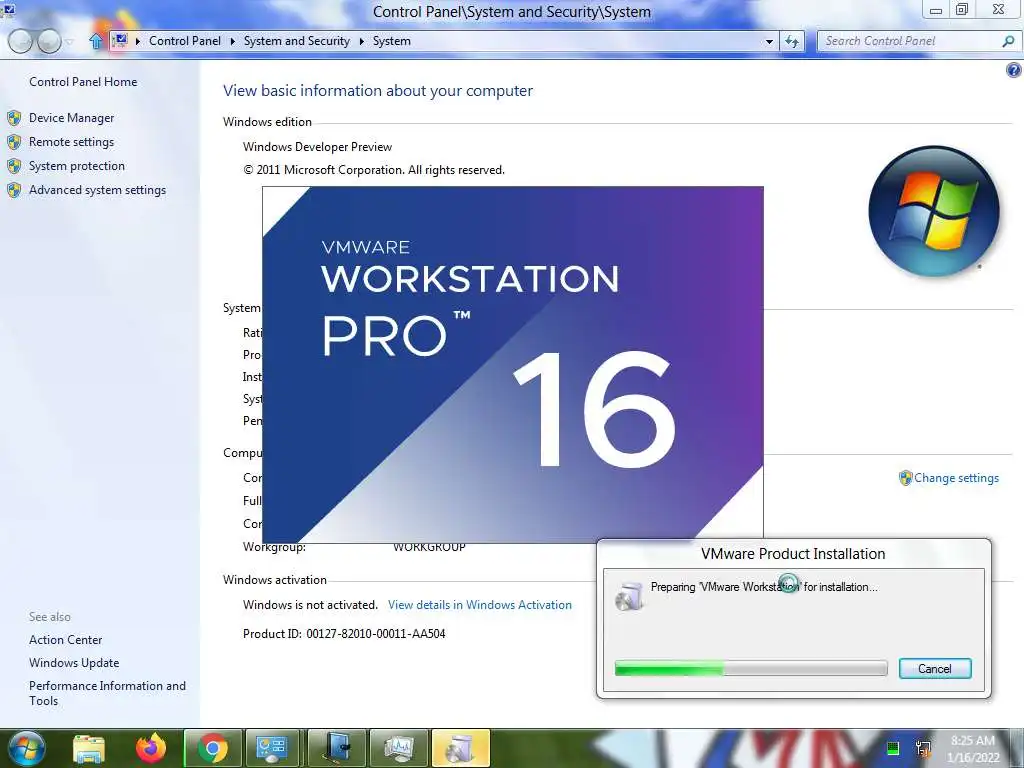This screenshot has width=1024, height=768.
Task: Restore down the Control Panel window
Action: pyautogui.click(x=962, y=10)
